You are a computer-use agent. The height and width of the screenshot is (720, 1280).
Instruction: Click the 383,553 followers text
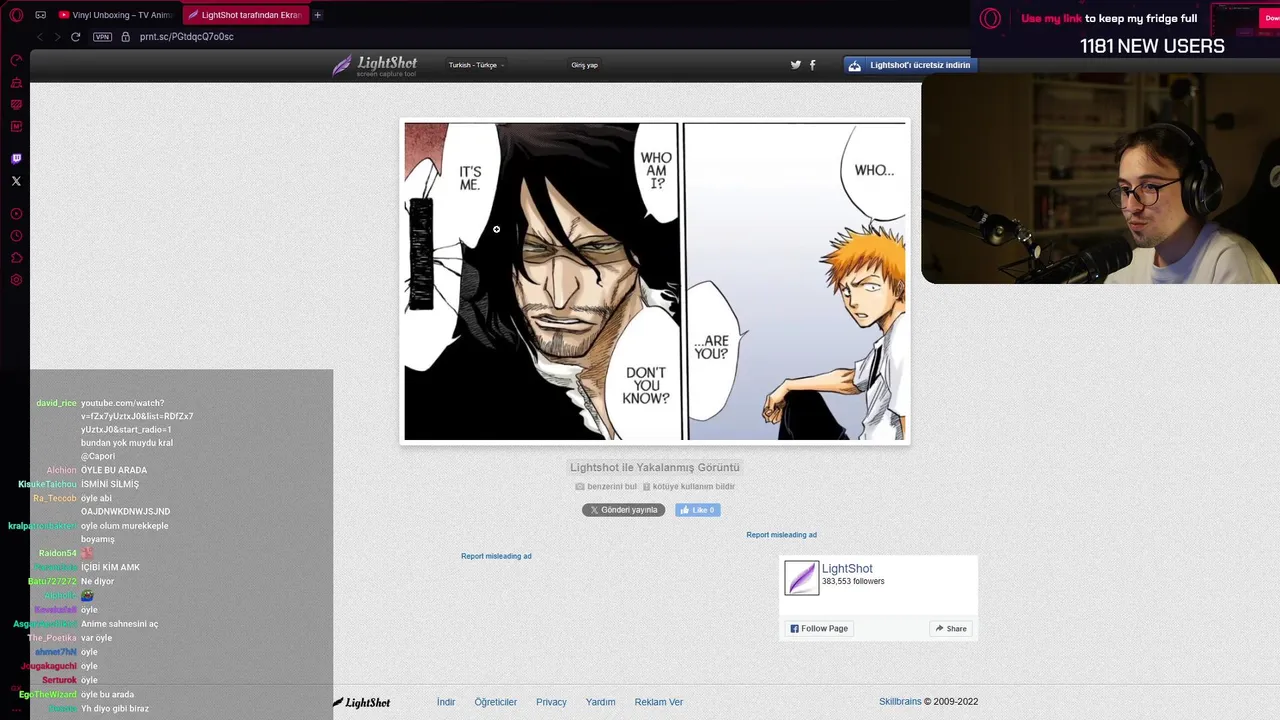click(853, 581)
